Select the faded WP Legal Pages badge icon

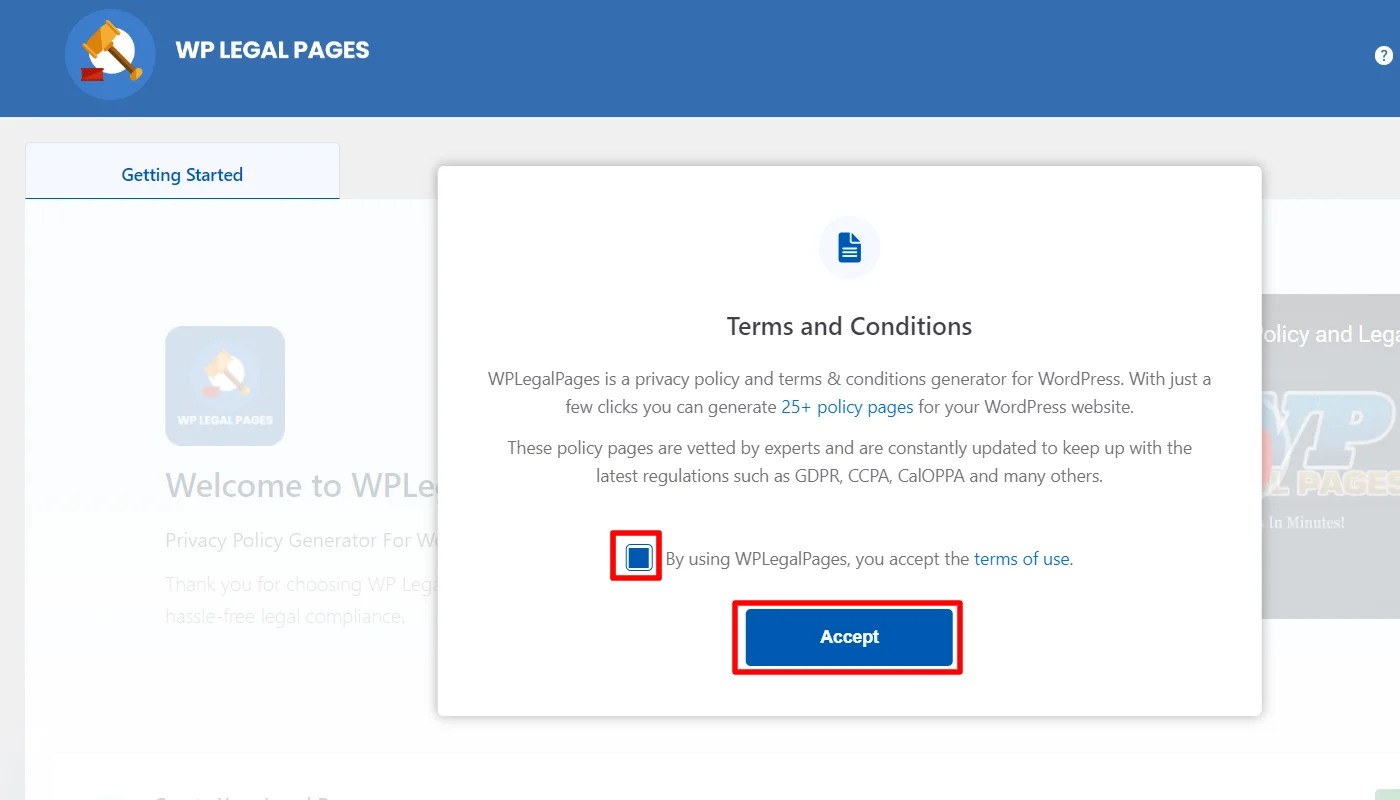(225, 386)
